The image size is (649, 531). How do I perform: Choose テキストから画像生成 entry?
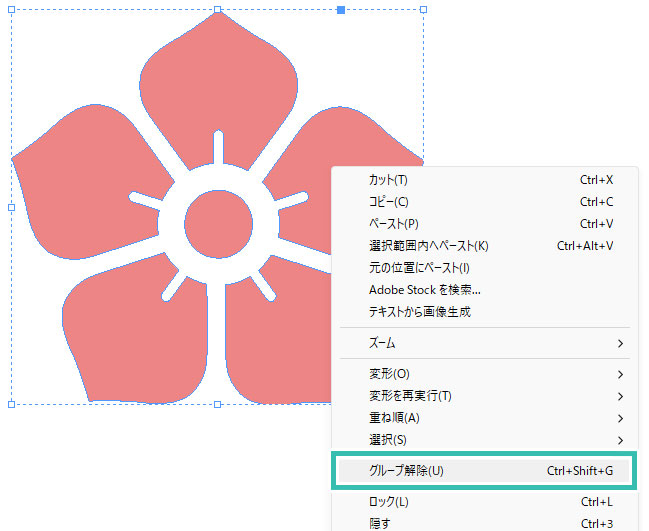pos(484,312)
